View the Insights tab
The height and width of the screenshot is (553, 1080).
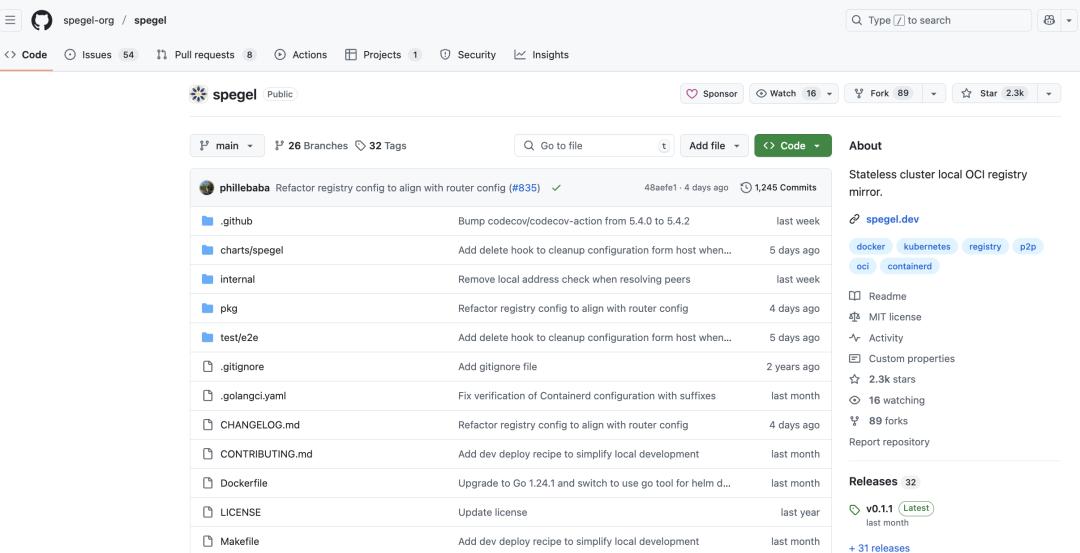(541, 54)
